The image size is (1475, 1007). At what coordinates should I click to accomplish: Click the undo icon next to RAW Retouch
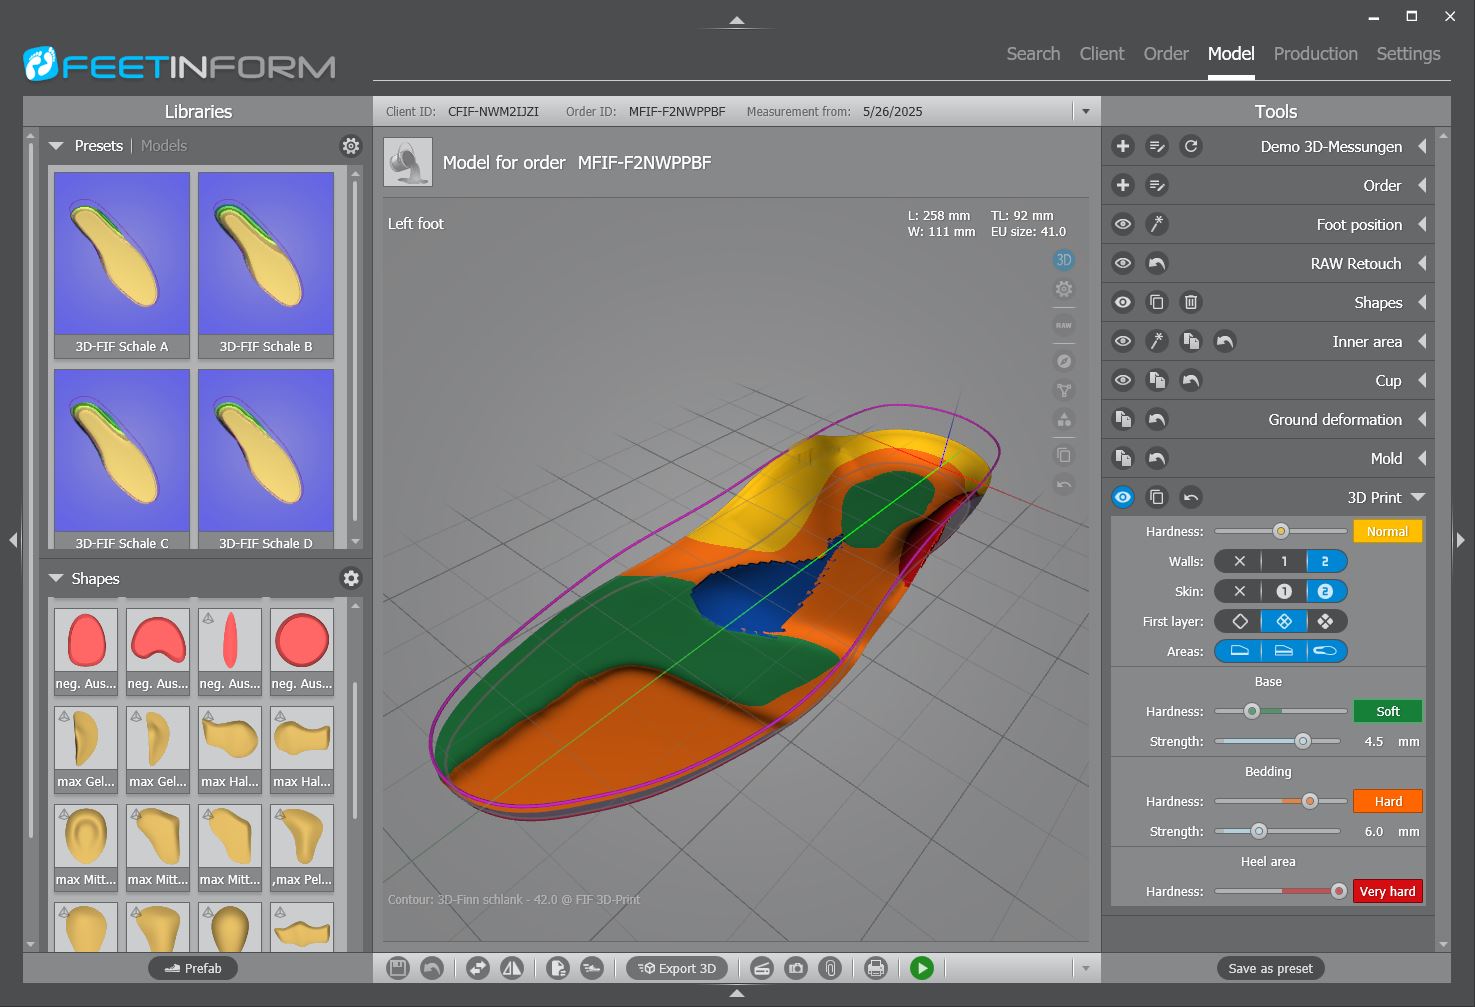tap(1157, 263)
